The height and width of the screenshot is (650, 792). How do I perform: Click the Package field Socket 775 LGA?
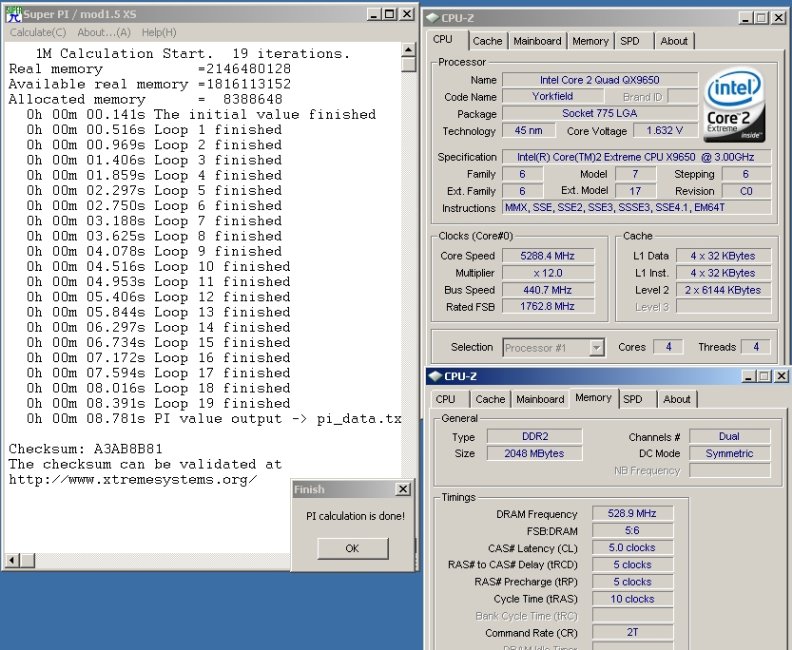[x=600, y=113]
